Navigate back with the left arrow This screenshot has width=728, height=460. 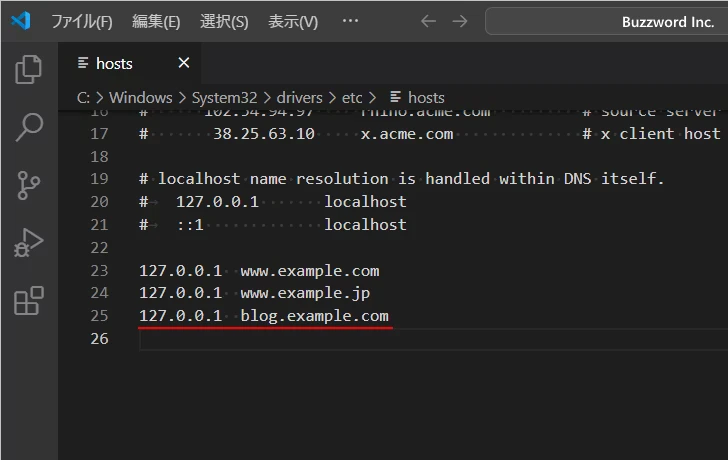427,21
